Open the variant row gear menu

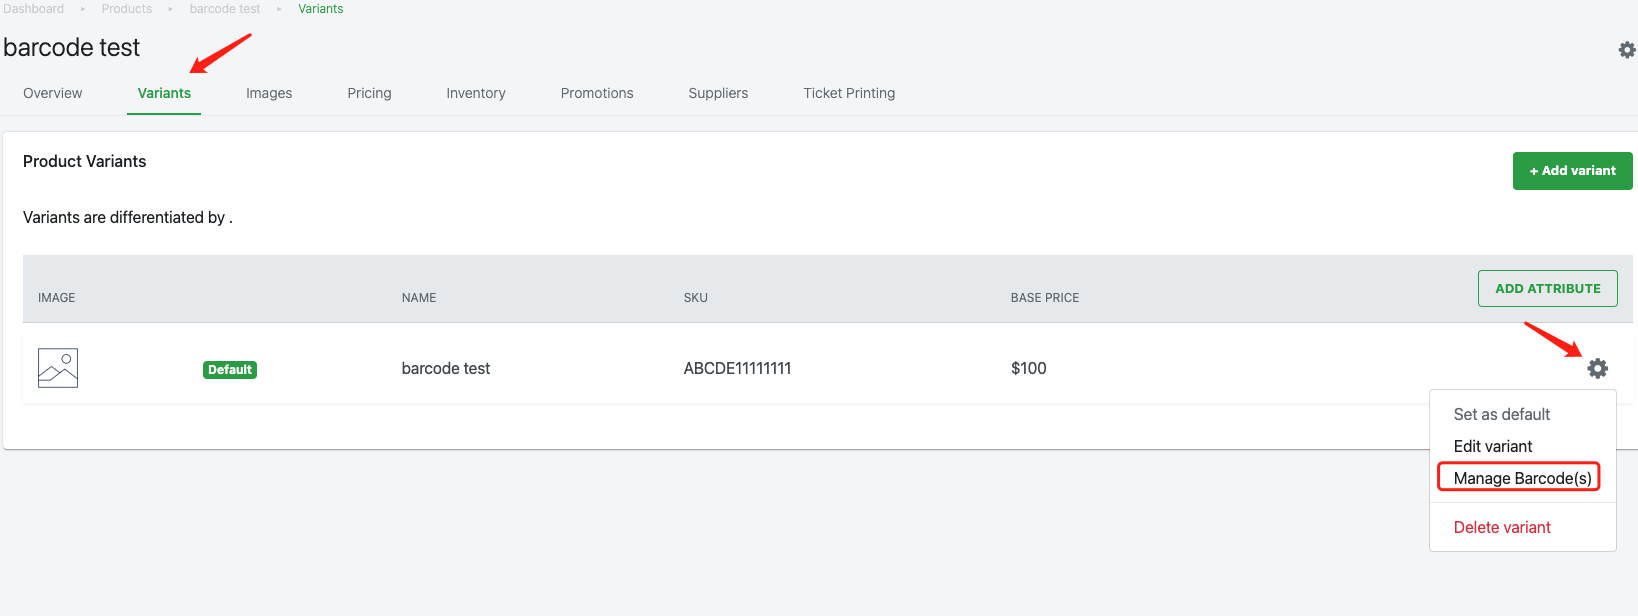(x=1598, y=368)
